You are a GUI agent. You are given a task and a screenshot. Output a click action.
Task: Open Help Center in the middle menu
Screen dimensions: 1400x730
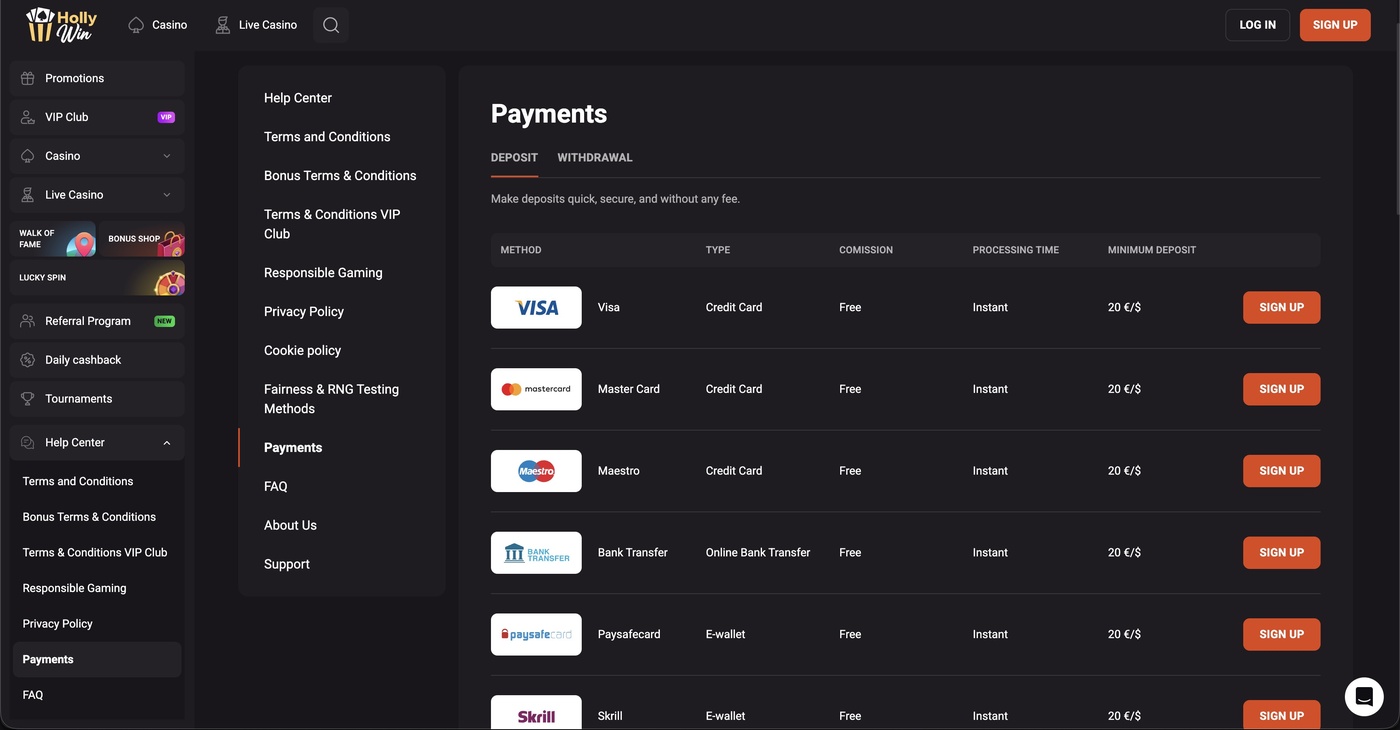point(298,98)
